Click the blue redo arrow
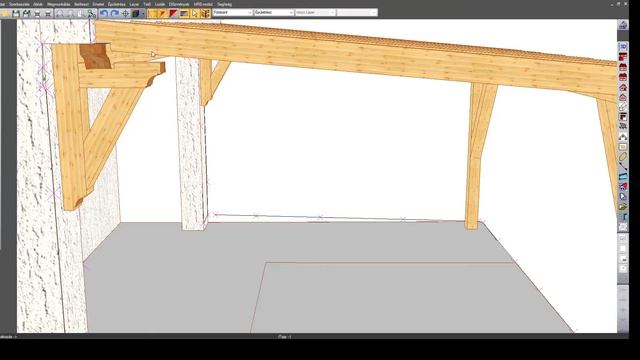The height and width of the screenshot is (360, 640). 115,13
